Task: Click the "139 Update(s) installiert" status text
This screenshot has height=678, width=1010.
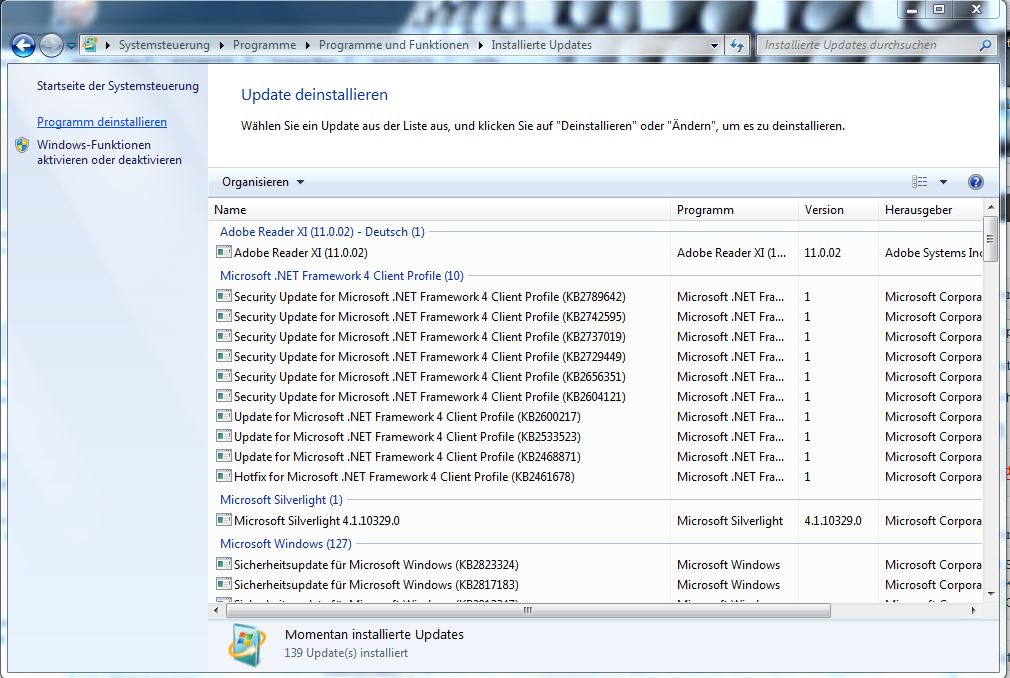Action: [x=346, y=653]
